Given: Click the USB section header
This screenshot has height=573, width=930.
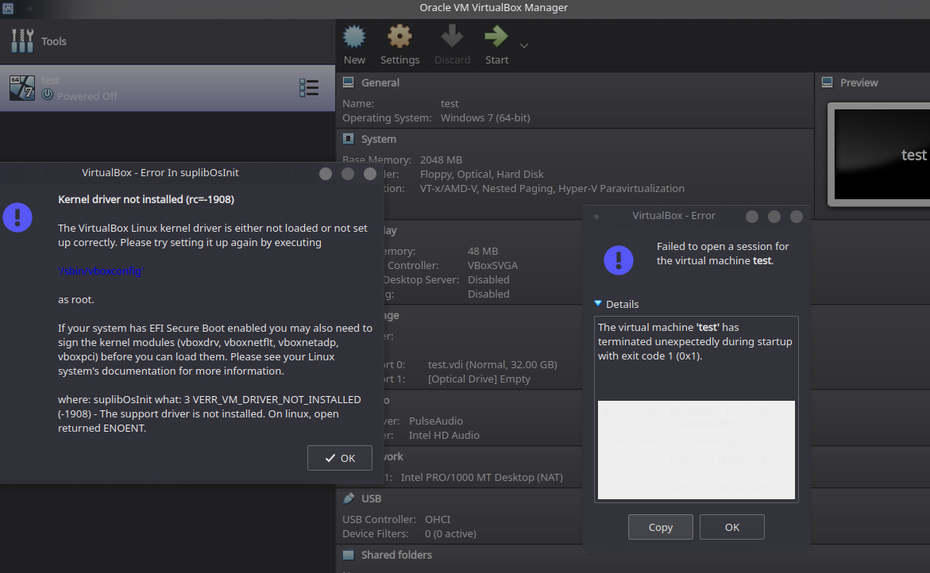Looking at the screenshot, I should coord(371,498).
